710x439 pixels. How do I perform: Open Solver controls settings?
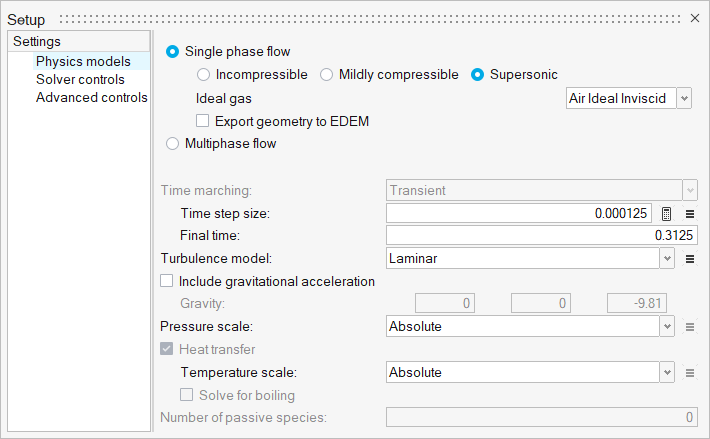(80, 79)
